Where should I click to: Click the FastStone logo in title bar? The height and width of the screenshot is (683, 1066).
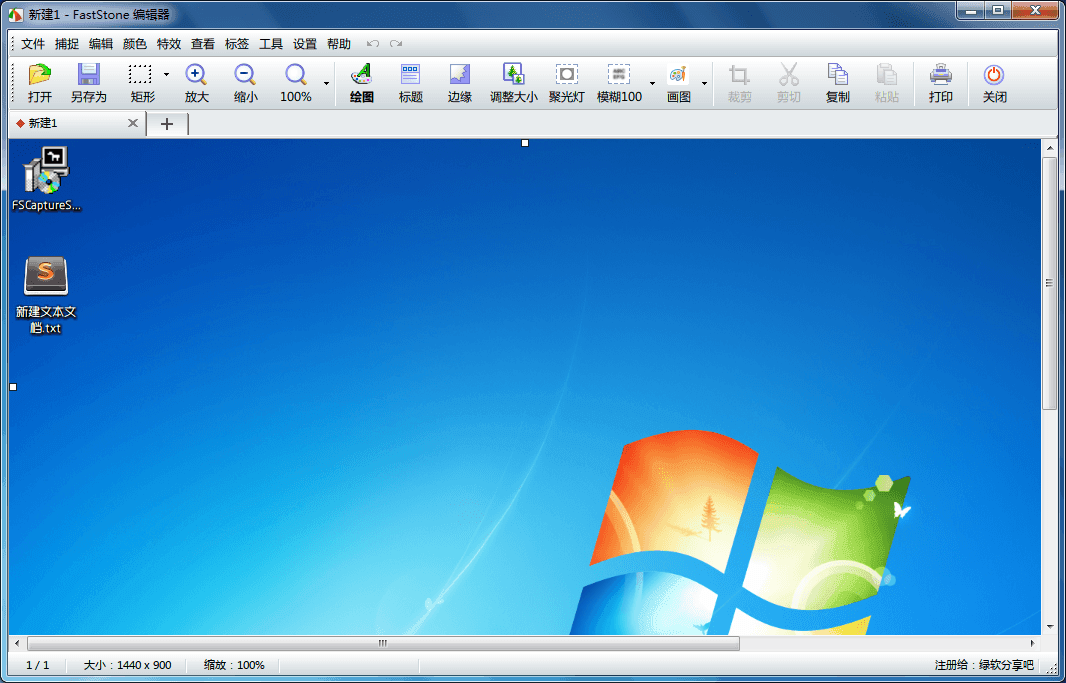pyautogui.click(x=15, y=14)
